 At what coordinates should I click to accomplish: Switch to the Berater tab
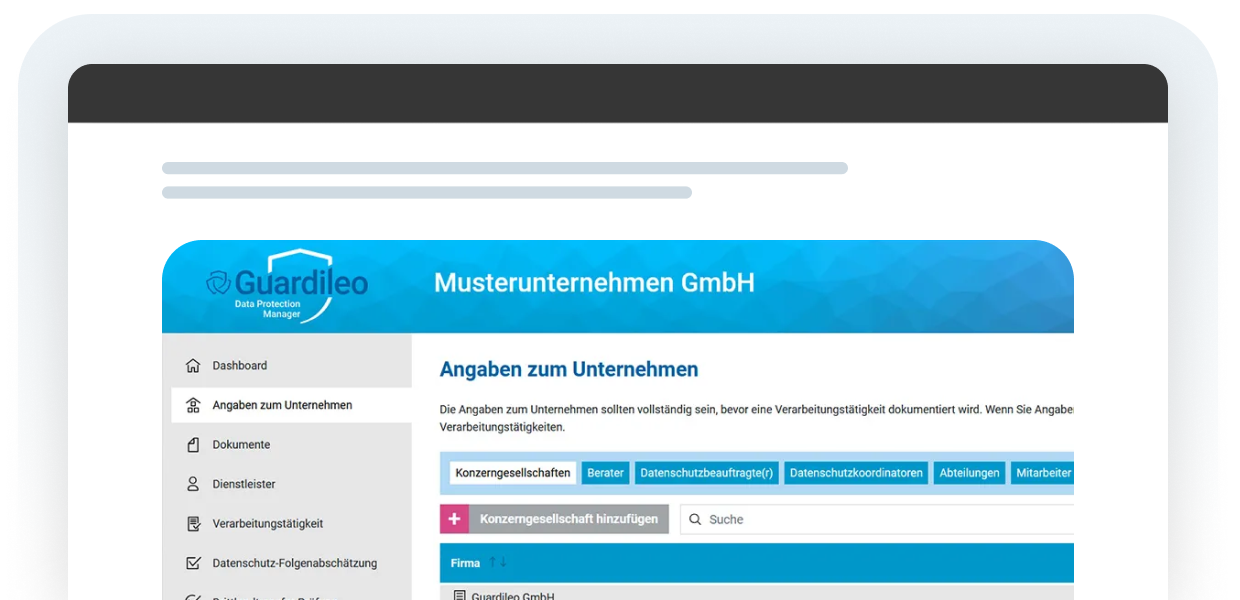click(605, 473)
